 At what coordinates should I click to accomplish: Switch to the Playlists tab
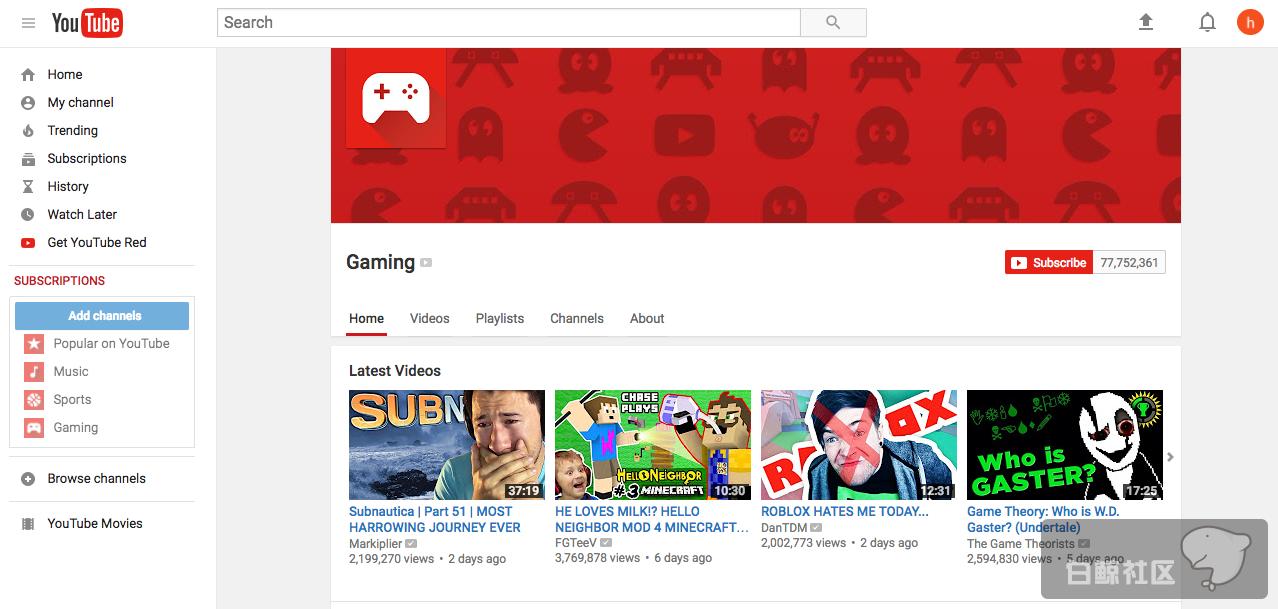click(x=500, y=318)
